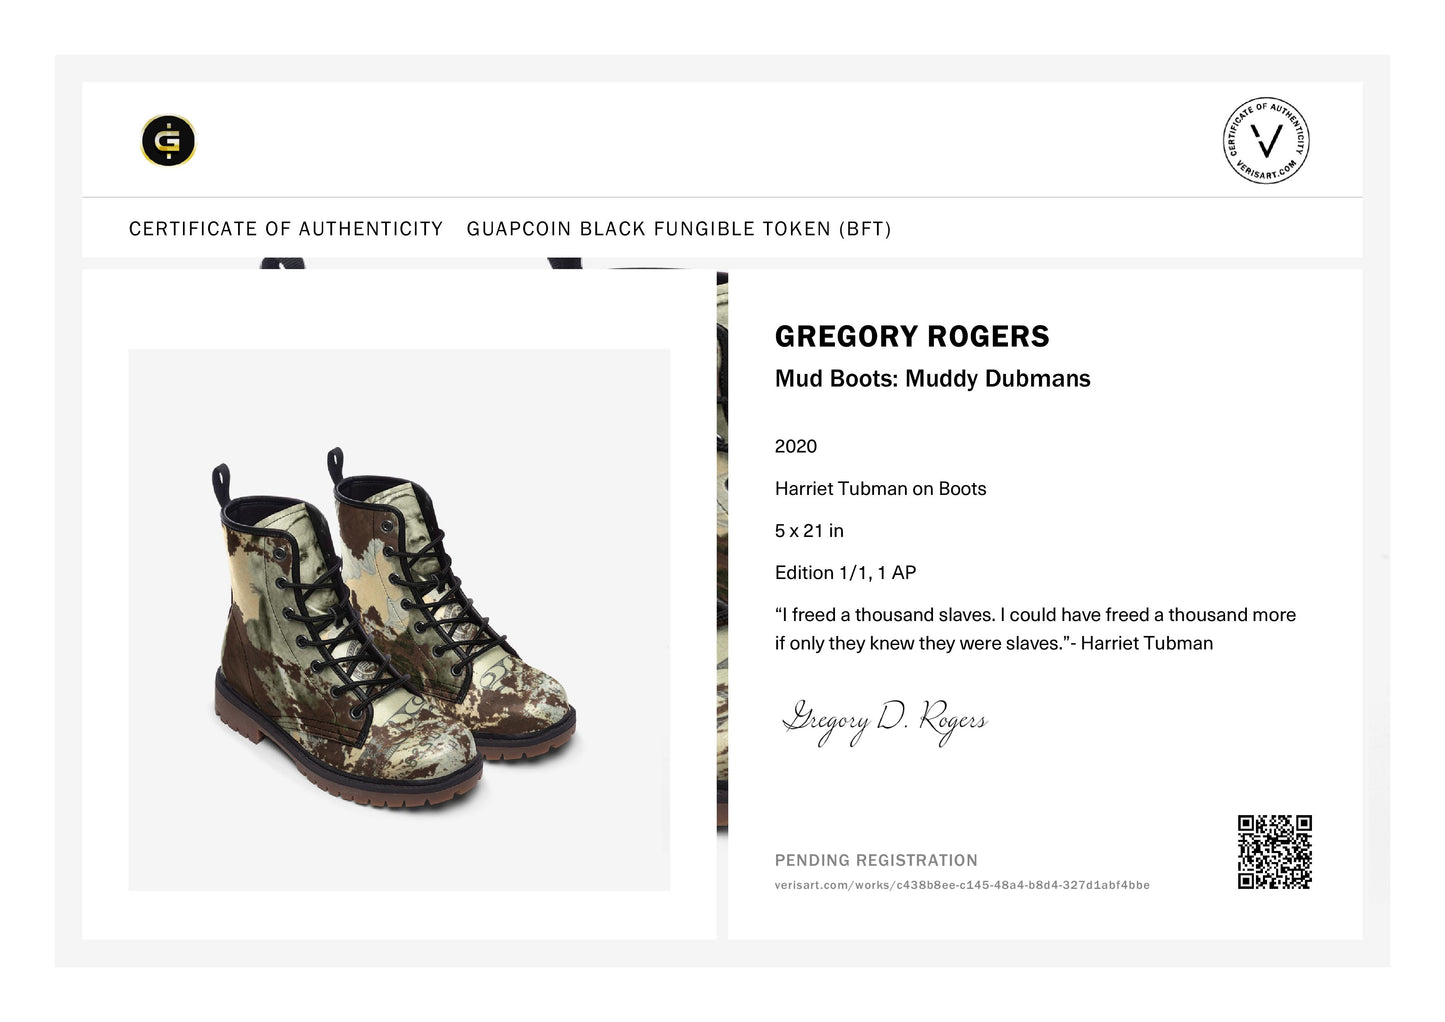This screenshot has width=1445, height=1022.
Task: Open the verisart.com/works registration URL
Action: 962,885
